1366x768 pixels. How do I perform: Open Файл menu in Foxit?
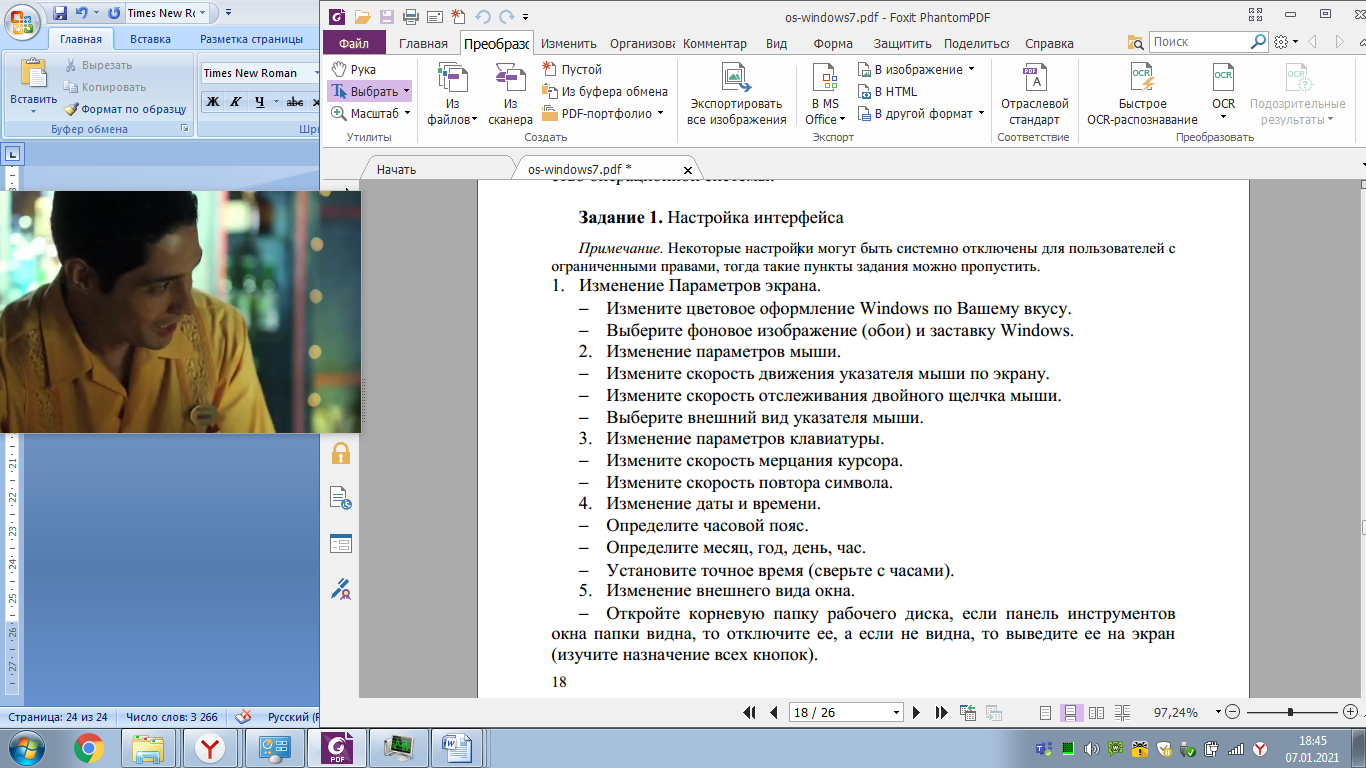pos(354,43)
